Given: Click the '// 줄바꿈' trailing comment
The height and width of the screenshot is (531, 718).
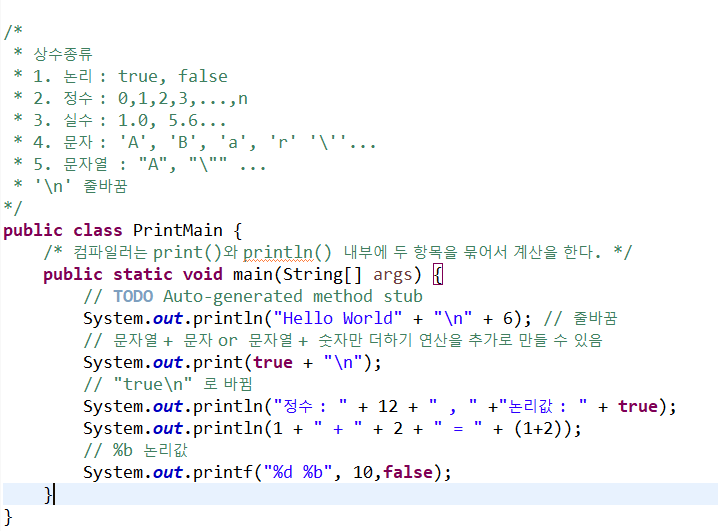Looking at the screenshot, I should coord(581,318).
